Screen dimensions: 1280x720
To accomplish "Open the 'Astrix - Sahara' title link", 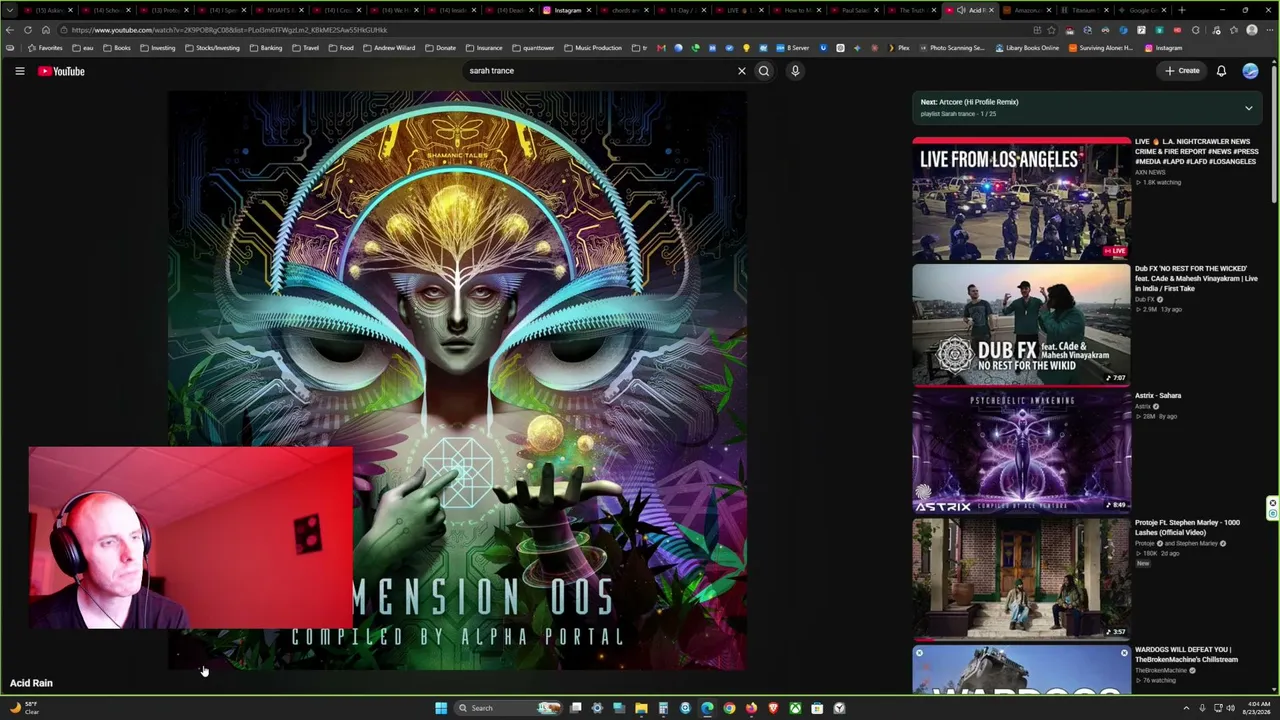I will coord(1158,396).
